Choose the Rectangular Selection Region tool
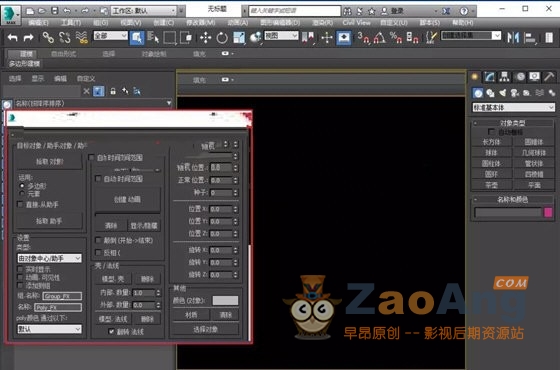This screenshot has width=560, height=370. point(170,38)
